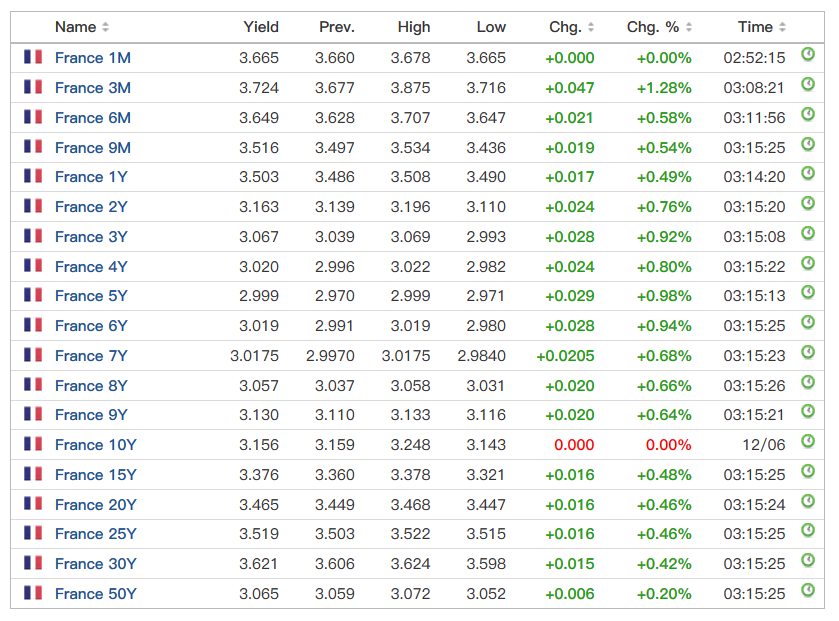
Task: Click the clock icon in France 20Y row
Action: point(808,501)
